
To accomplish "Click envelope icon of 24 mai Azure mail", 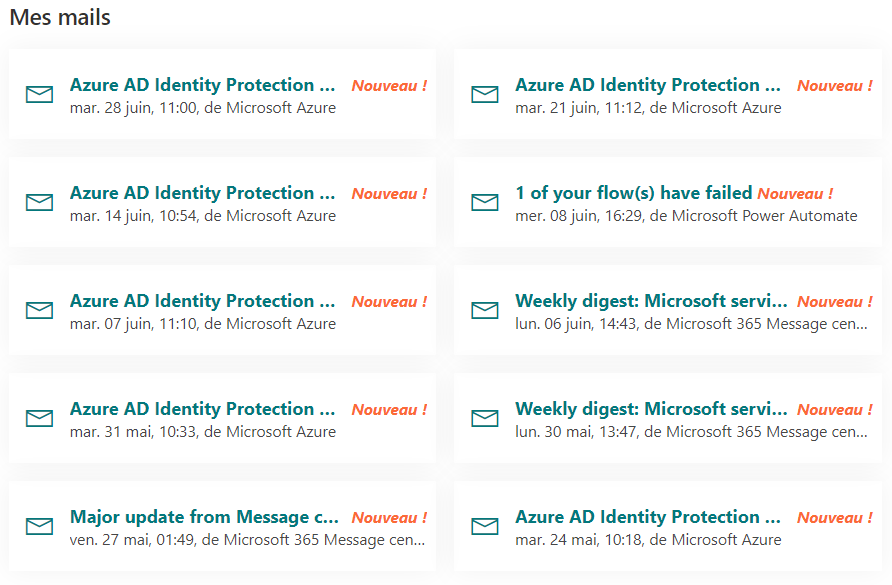I will pyautogui.click(x=485, y=526).
